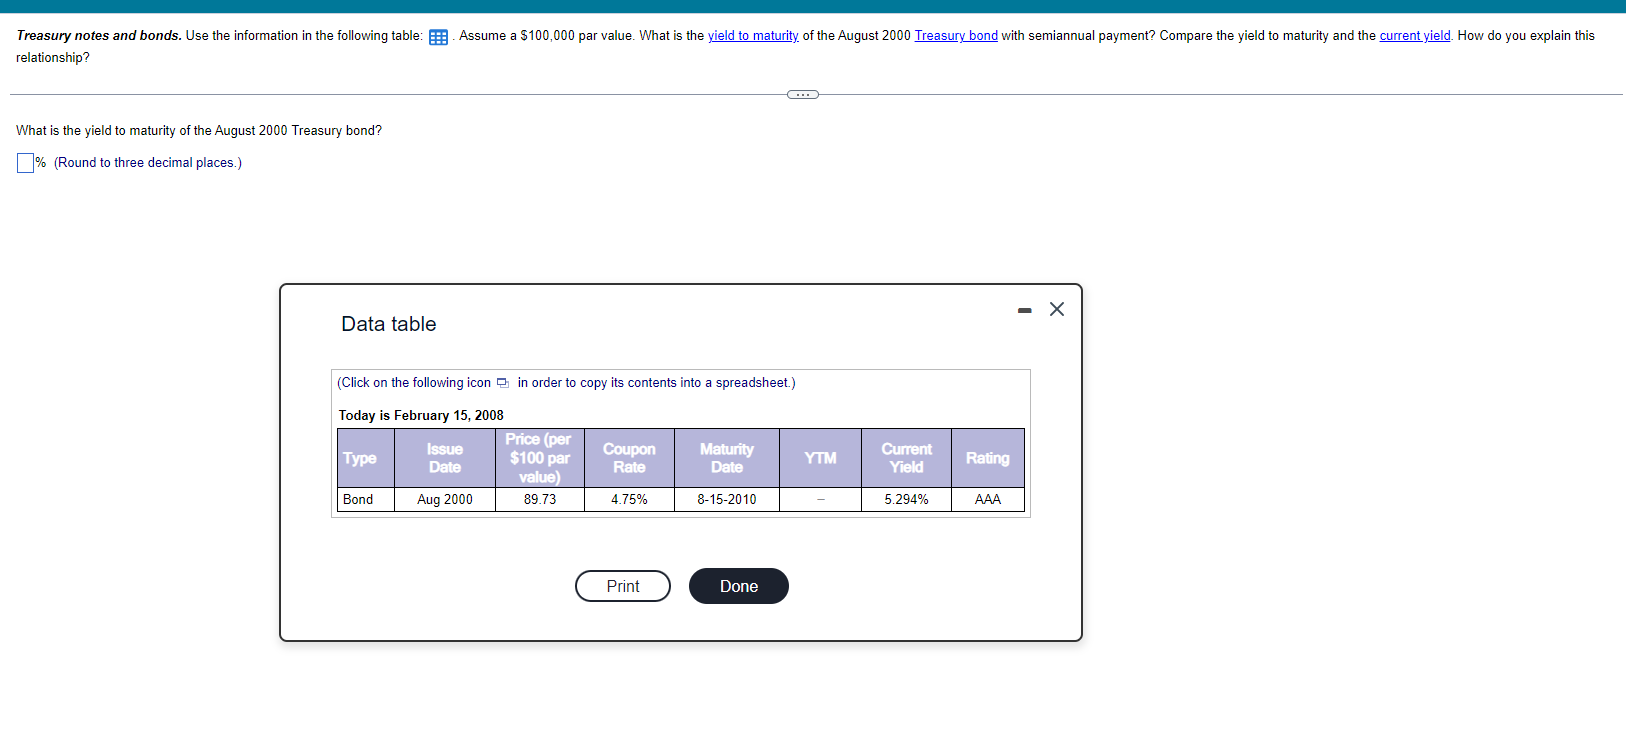Select the 'Maturity Date' column header
1626x749 pixels.
pos(727,458)
